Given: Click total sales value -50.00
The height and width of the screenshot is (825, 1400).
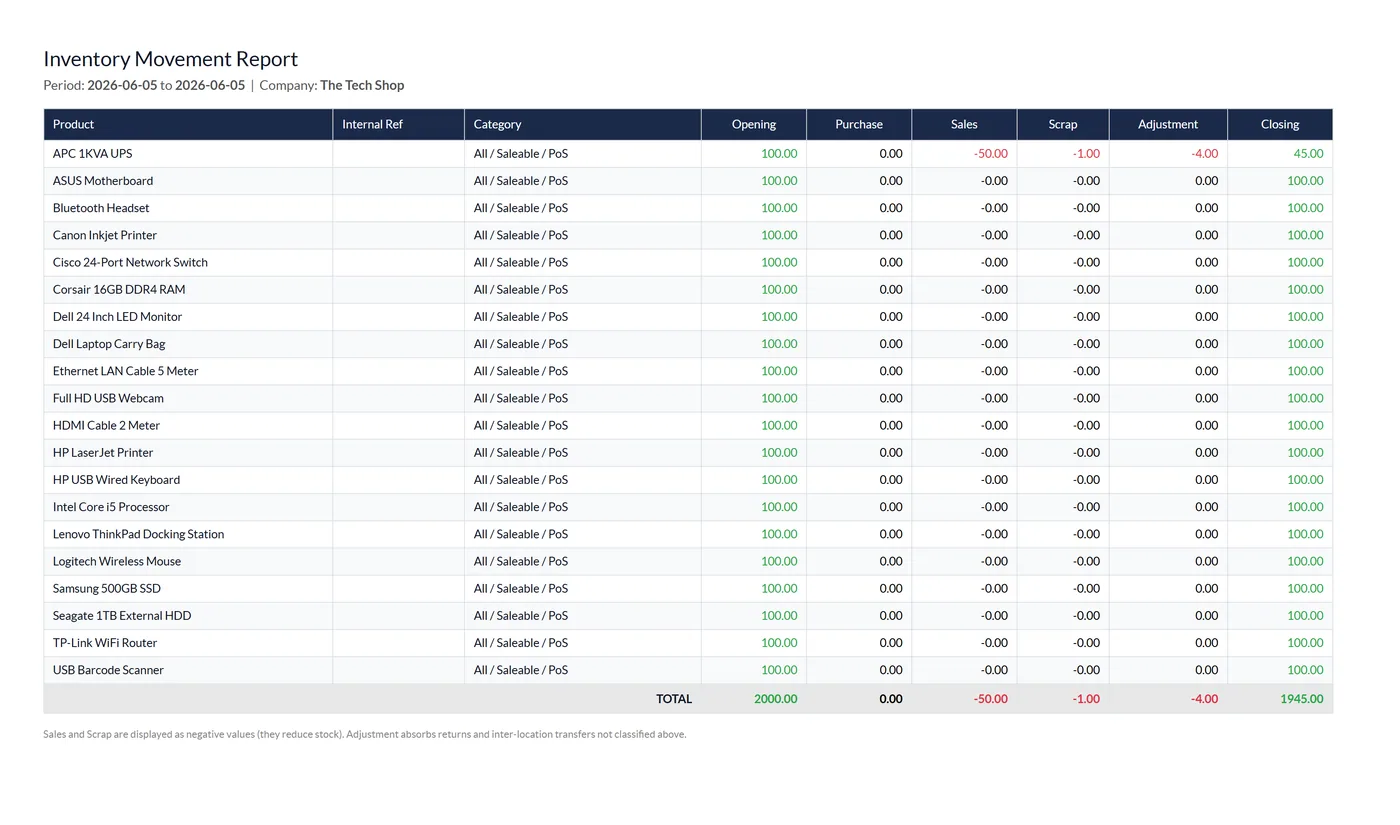Looking at the screenshot, I should point(990,699).
